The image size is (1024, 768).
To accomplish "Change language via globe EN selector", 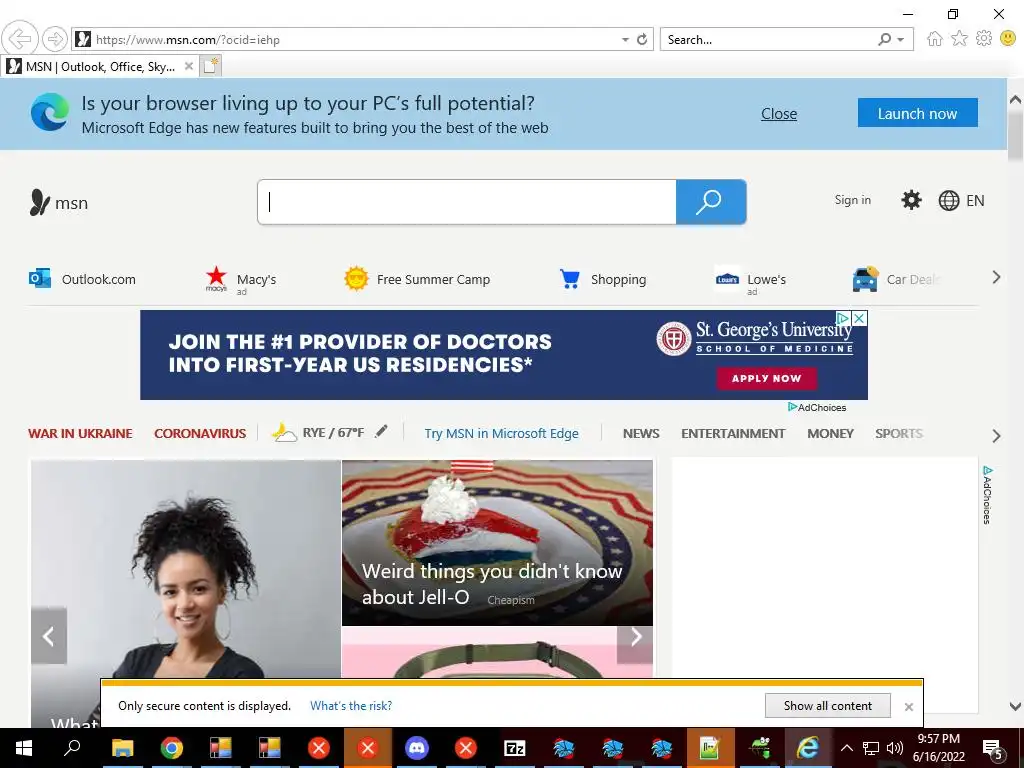I will point(961,200).
